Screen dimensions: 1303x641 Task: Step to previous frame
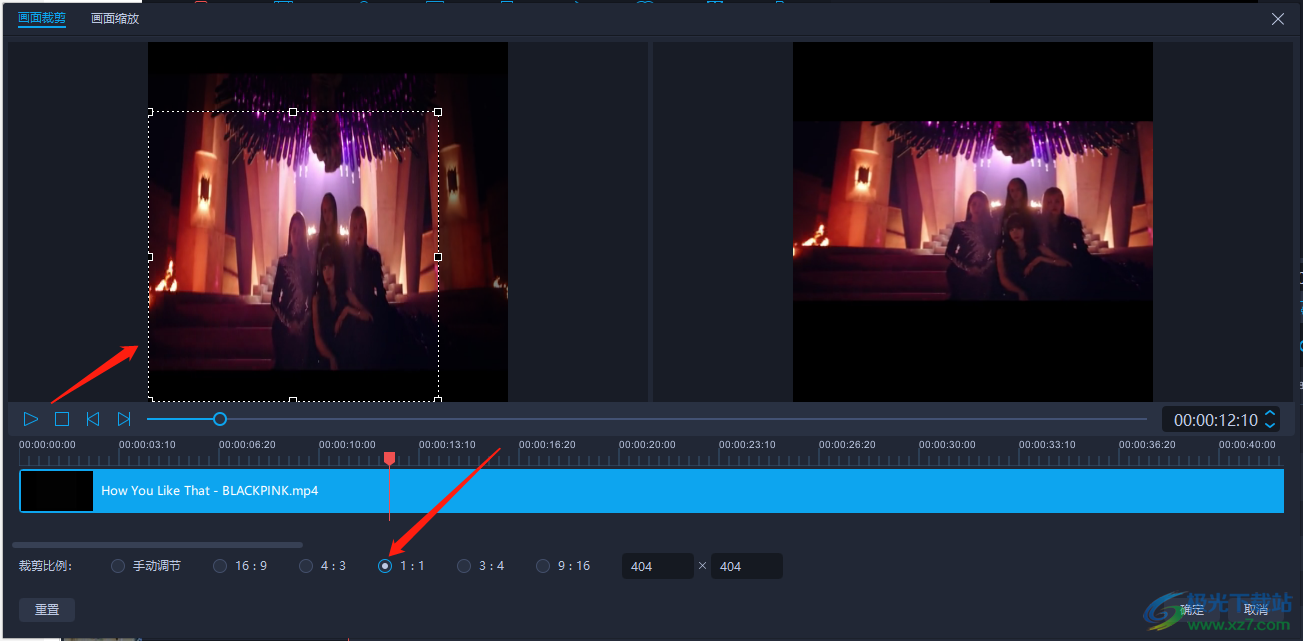(93, 419)
